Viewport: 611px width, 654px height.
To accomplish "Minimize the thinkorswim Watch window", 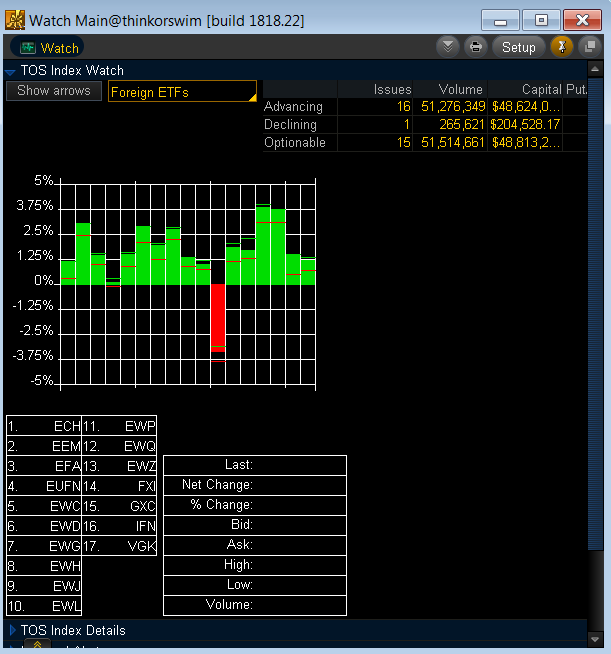I will 500,20.
